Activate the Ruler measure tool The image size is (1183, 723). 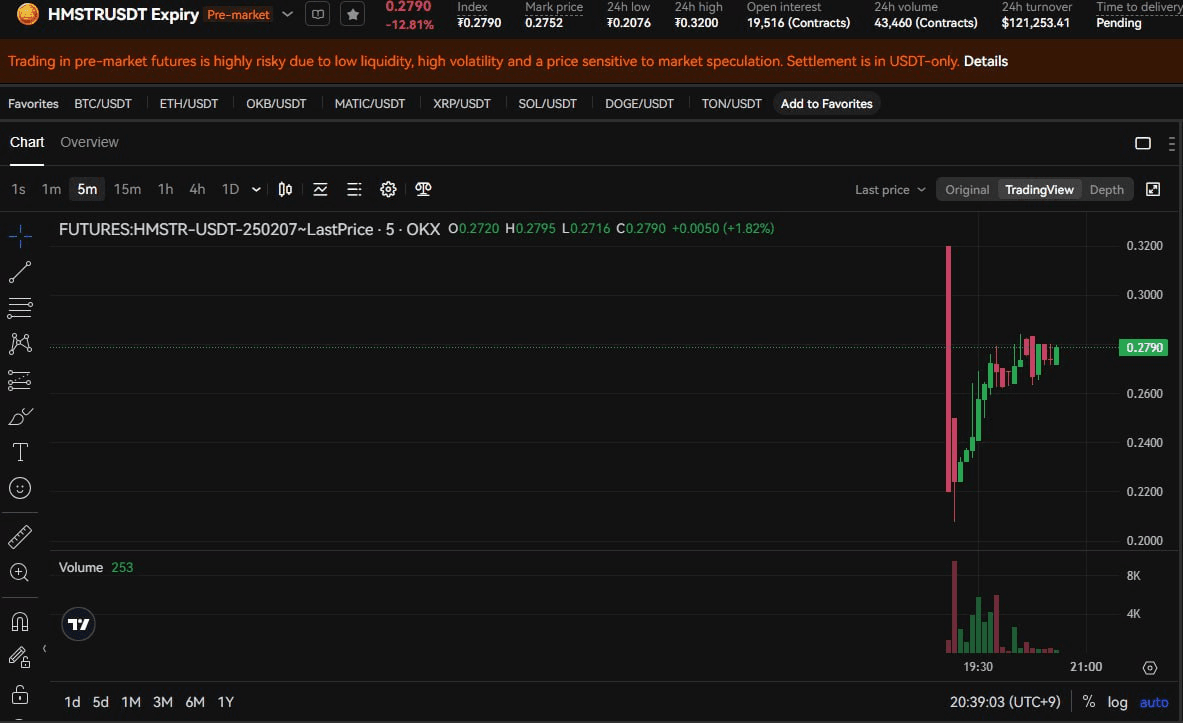click(20, 536)
